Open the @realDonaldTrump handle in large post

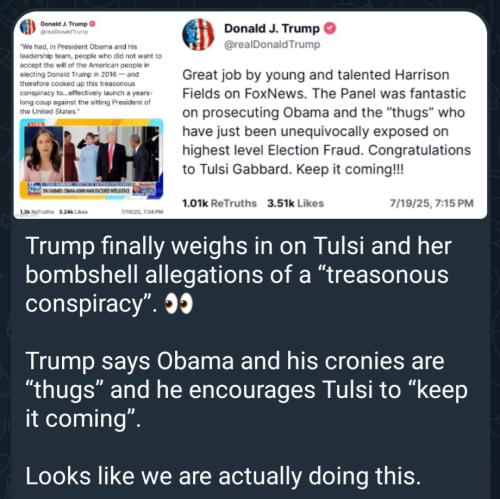(x=272, y=44)
